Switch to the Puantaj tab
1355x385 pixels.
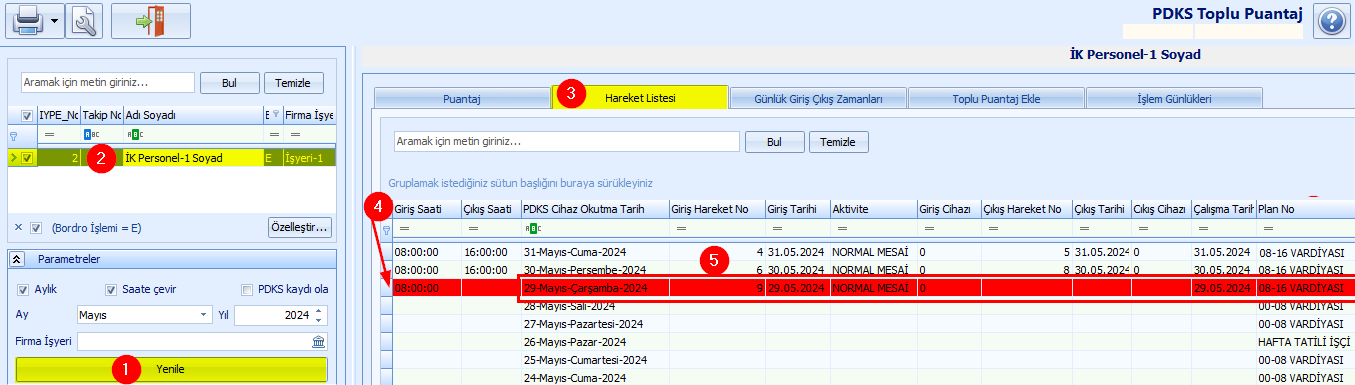[x=462, y=98]
